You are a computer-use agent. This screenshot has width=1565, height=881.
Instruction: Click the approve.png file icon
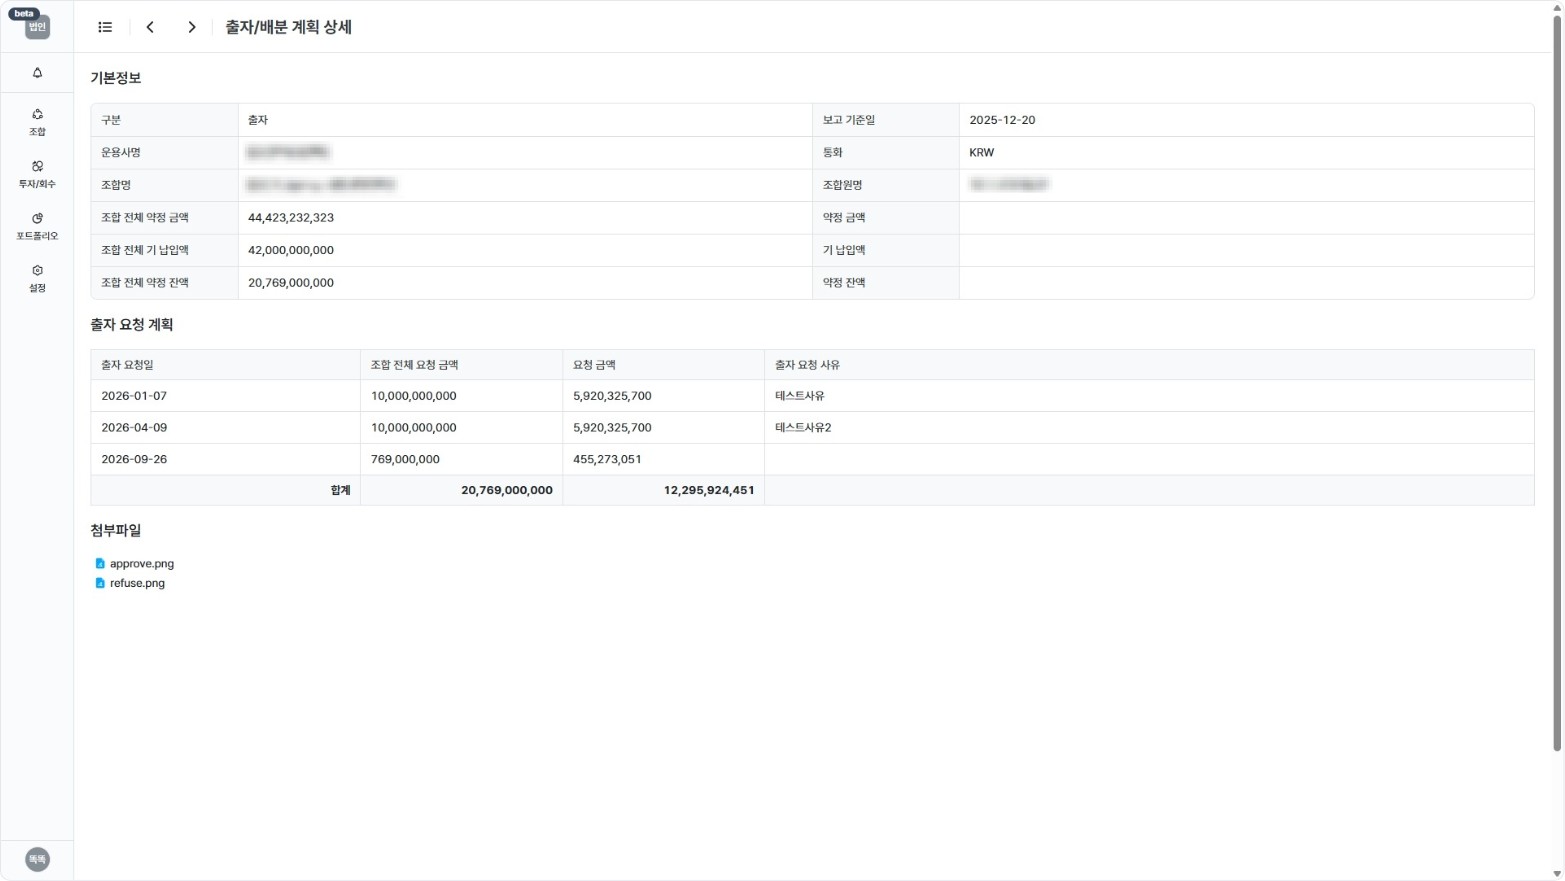point(100,564)
